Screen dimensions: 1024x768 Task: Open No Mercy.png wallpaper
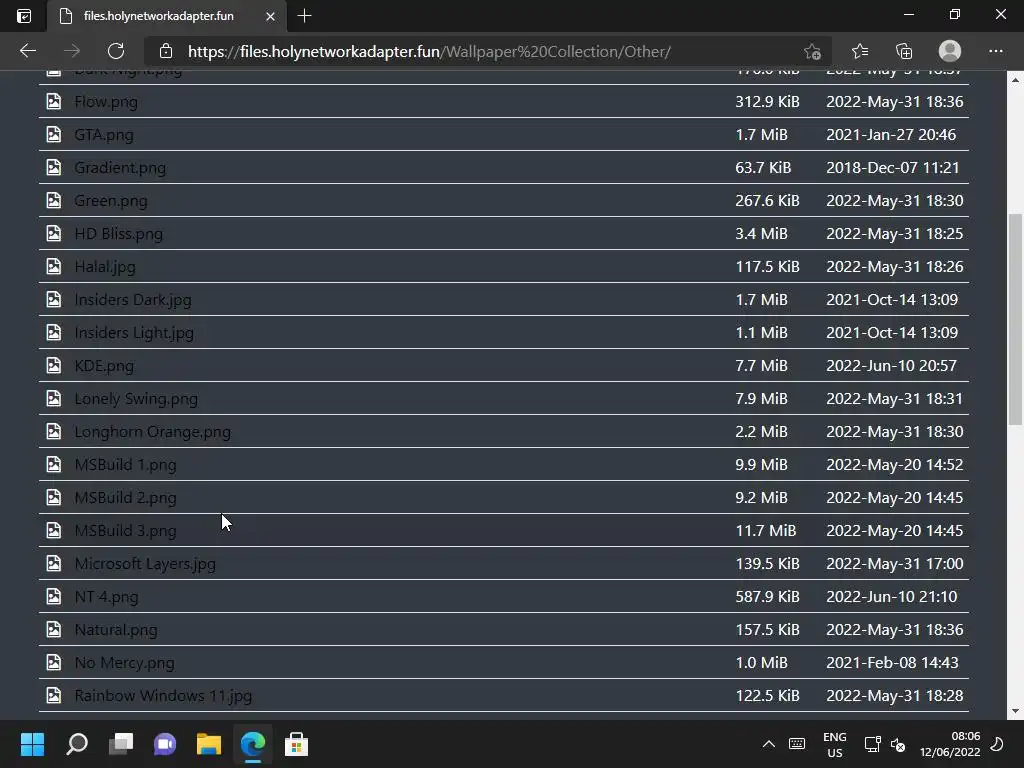click(x=124, y=663)
